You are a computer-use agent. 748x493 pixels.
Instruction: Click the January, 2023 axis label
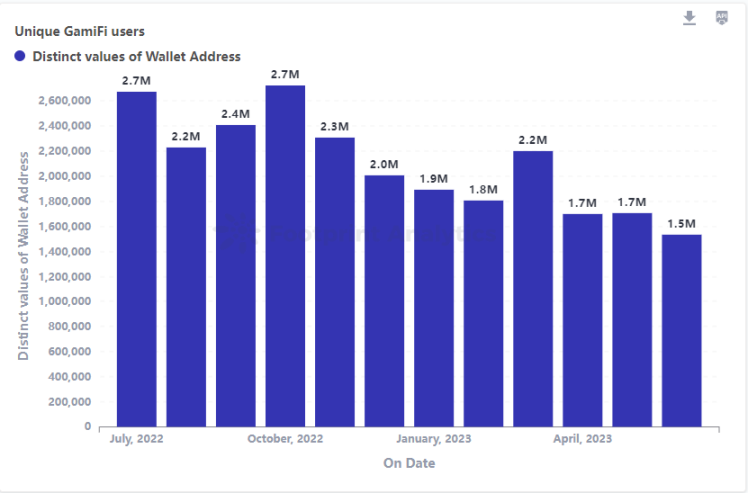[434, 439]
